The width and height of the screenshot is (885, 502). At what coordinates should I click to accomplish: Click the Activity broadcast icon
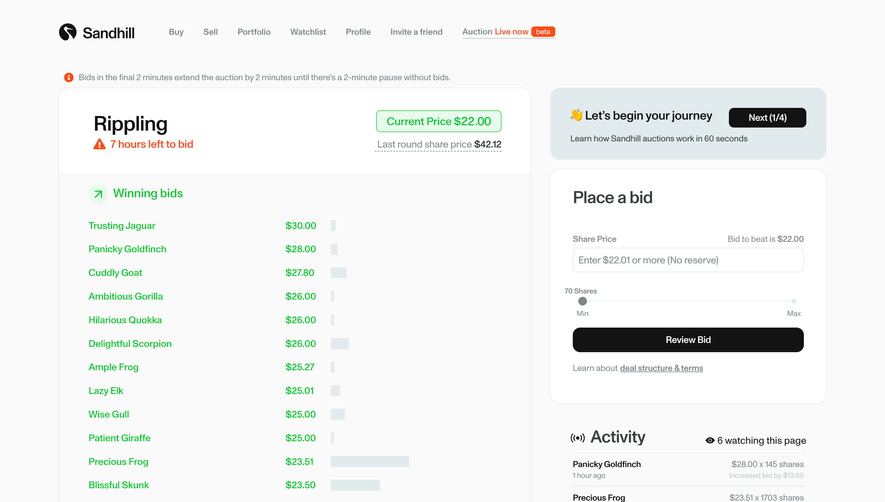[577, 438]
